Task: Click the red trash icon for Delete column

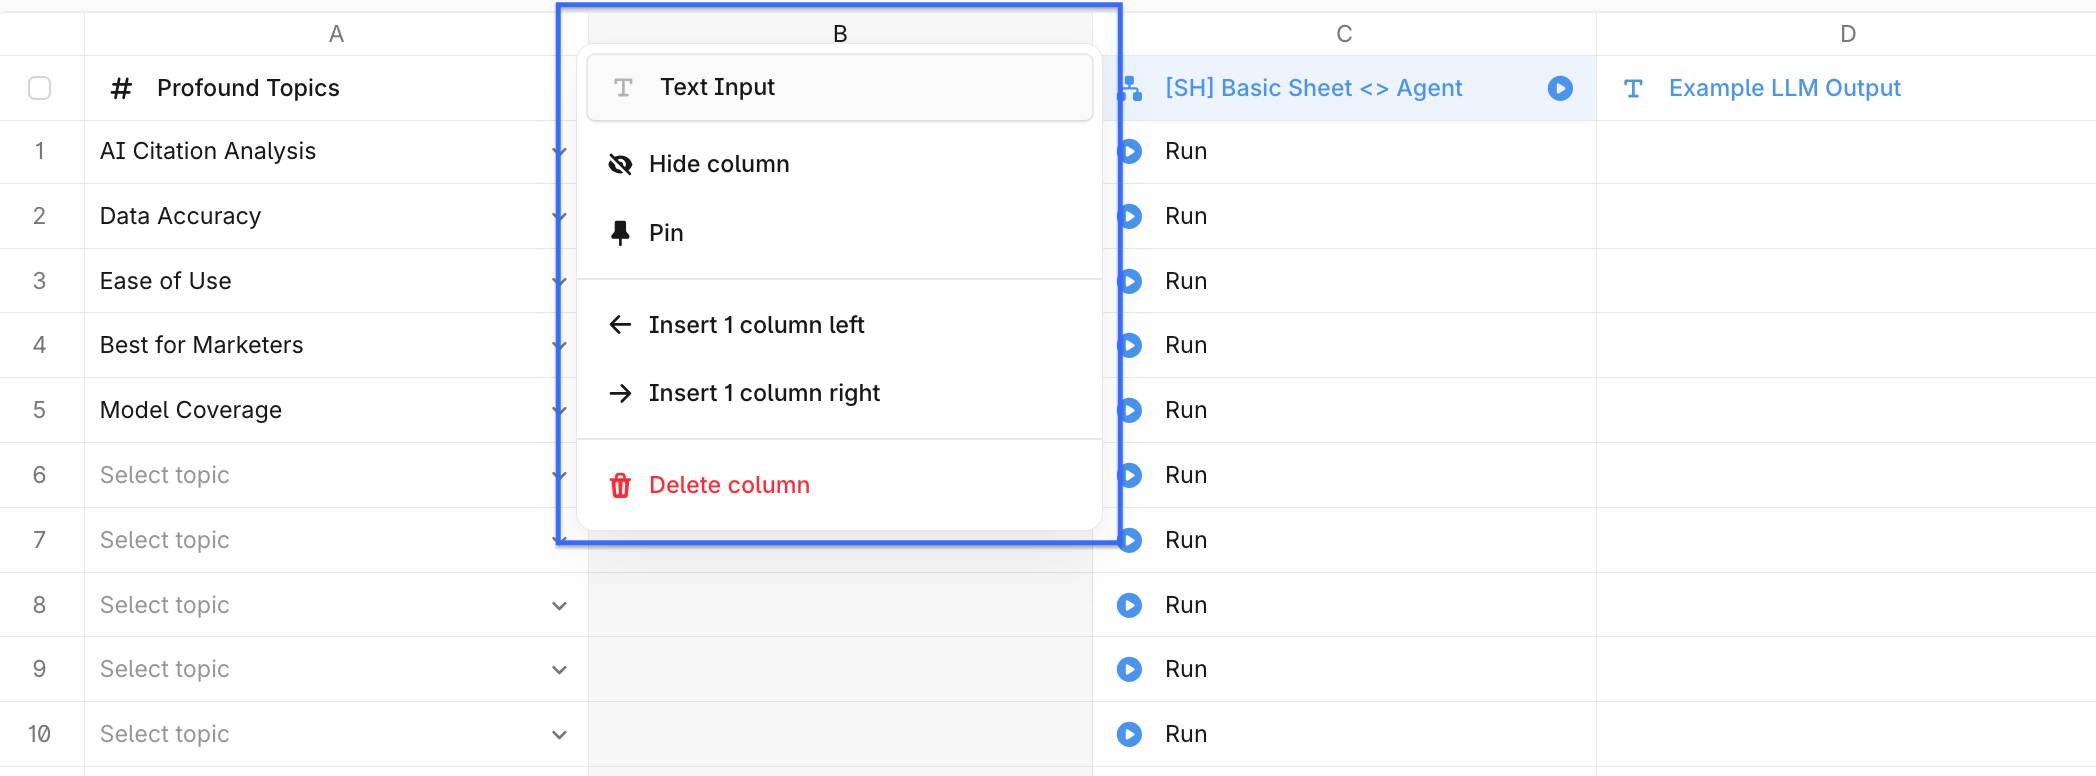Action: 621,485
